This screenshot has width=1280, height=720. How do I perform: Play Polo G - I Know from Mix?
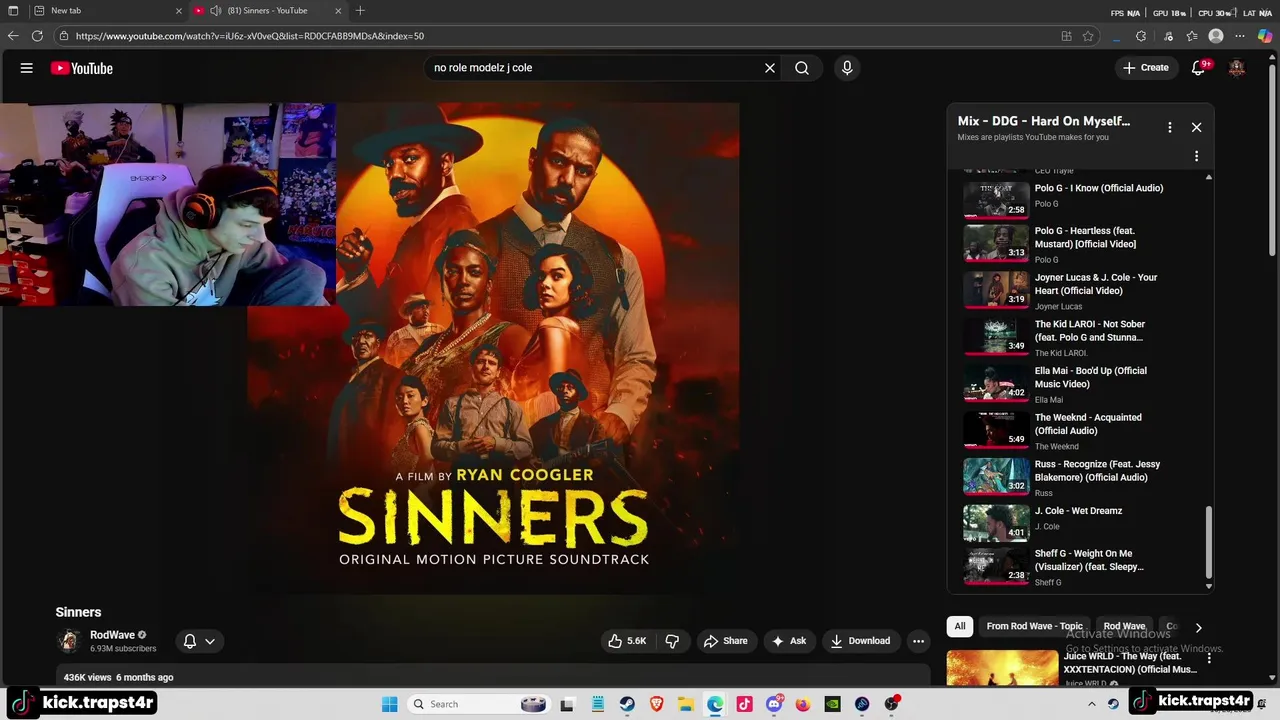point(1065,196)
